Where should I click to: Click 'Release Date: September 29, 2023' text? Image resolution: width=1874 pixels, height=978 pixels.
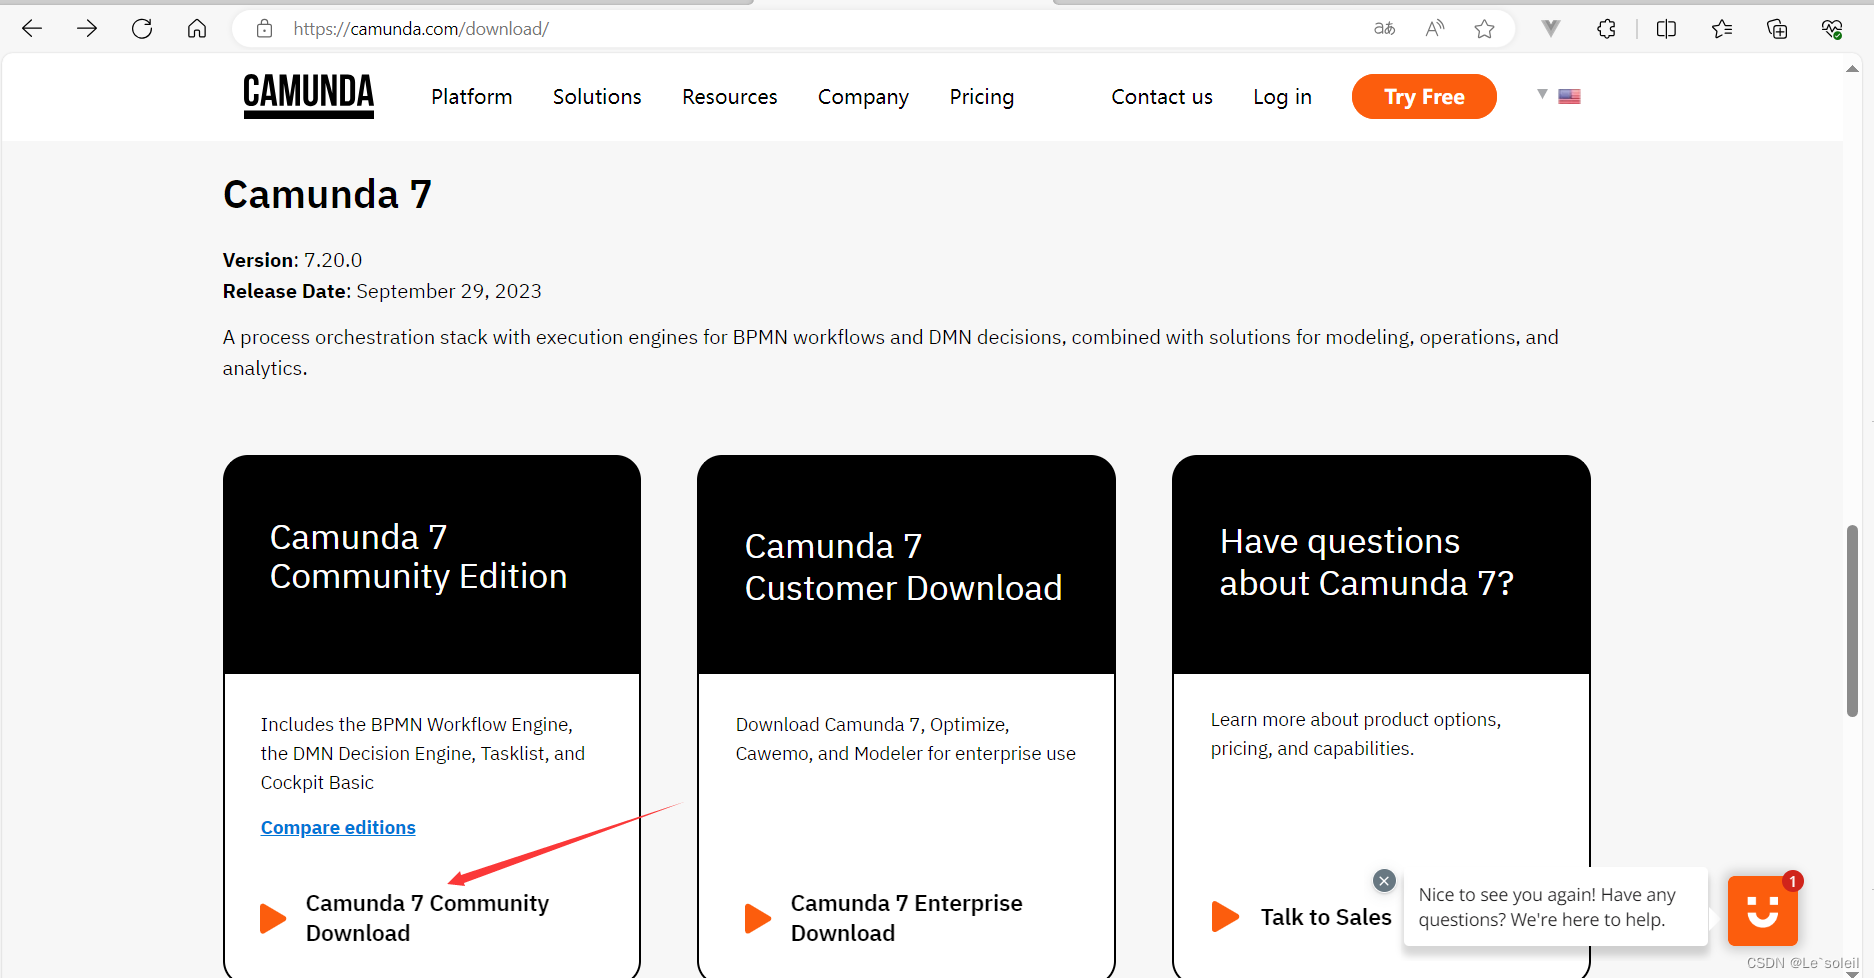(x=382, y=291)
